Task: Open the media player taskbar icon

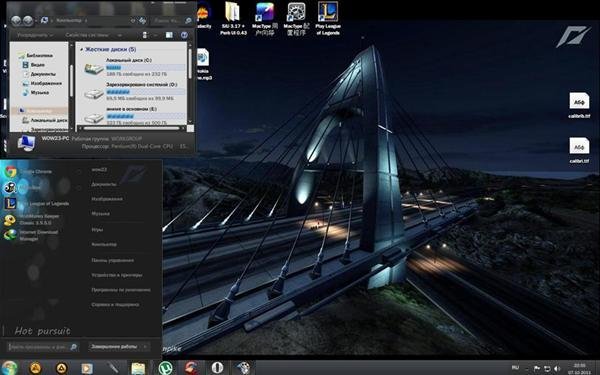Action: (87, 368)
